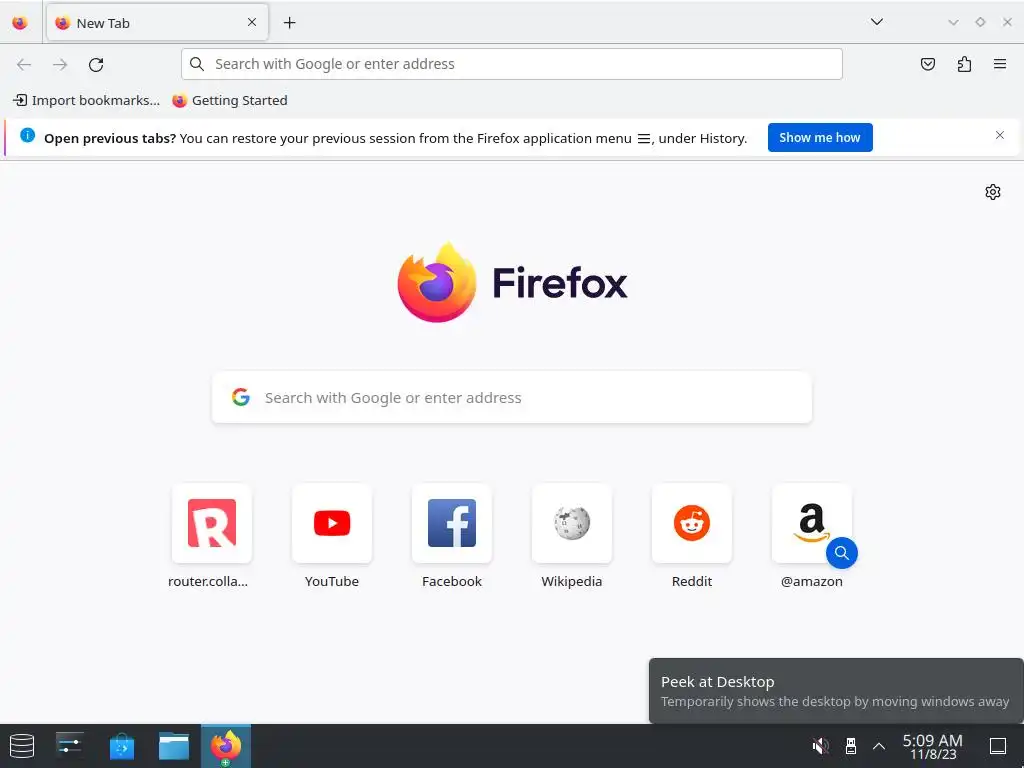Focus the center Google search box

511,398
